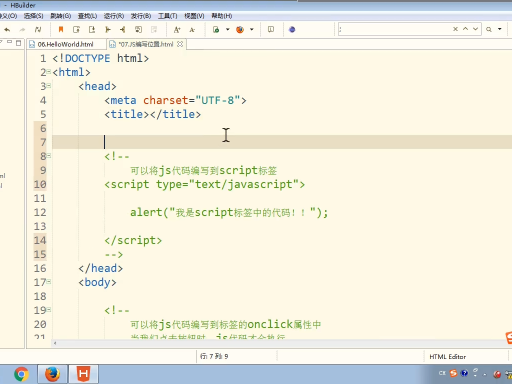Open the 查找(L) menu
The image size is (512, 384).
point(87,16)
